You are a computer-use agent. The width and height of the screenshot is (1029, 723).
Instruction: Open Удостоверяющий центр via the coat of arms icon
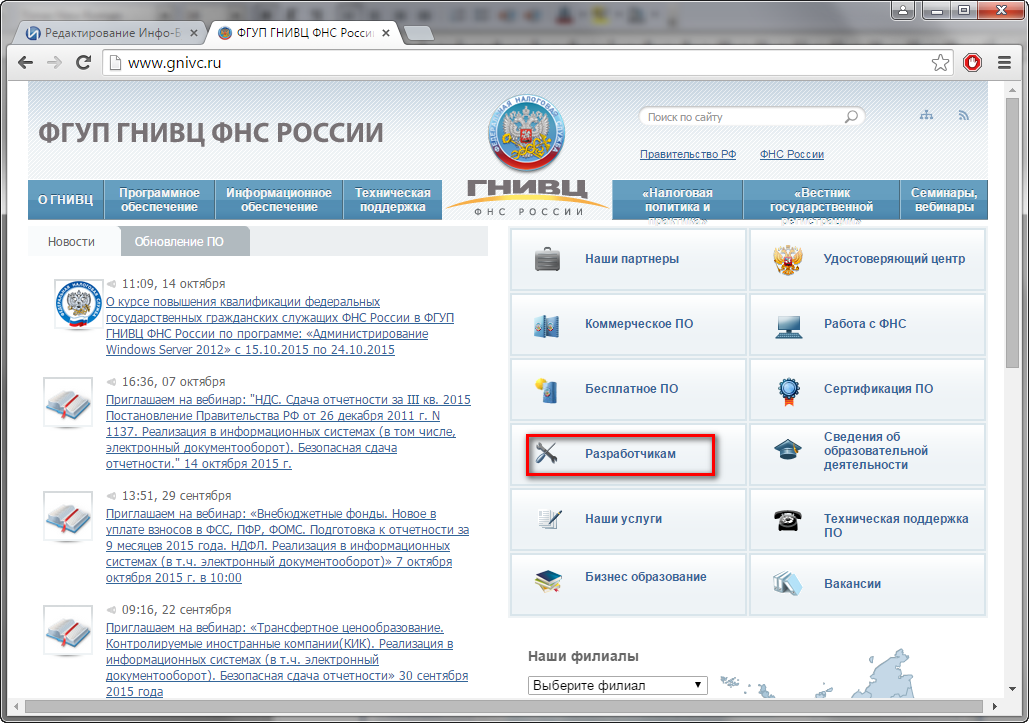point(786,259)
